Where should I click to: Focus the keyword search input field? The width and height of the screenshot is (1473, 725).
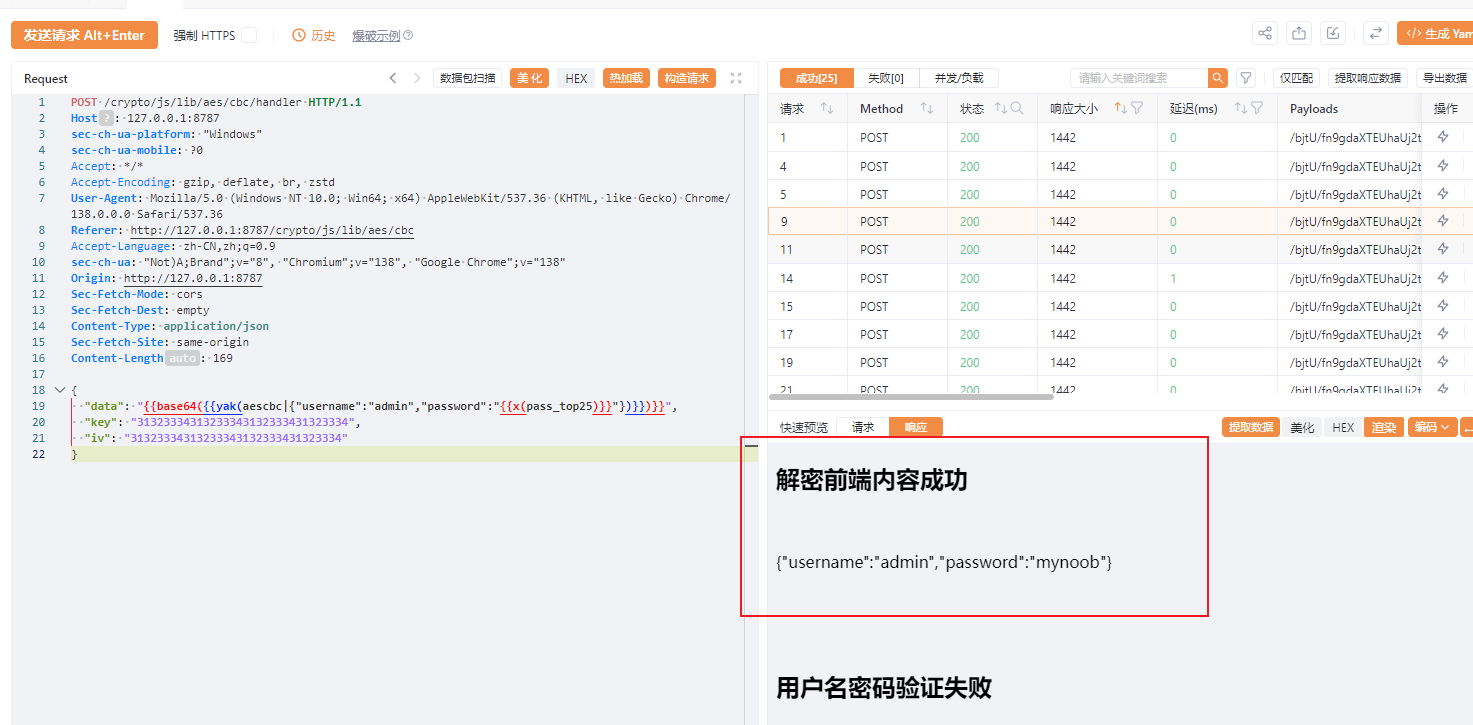1139,78
